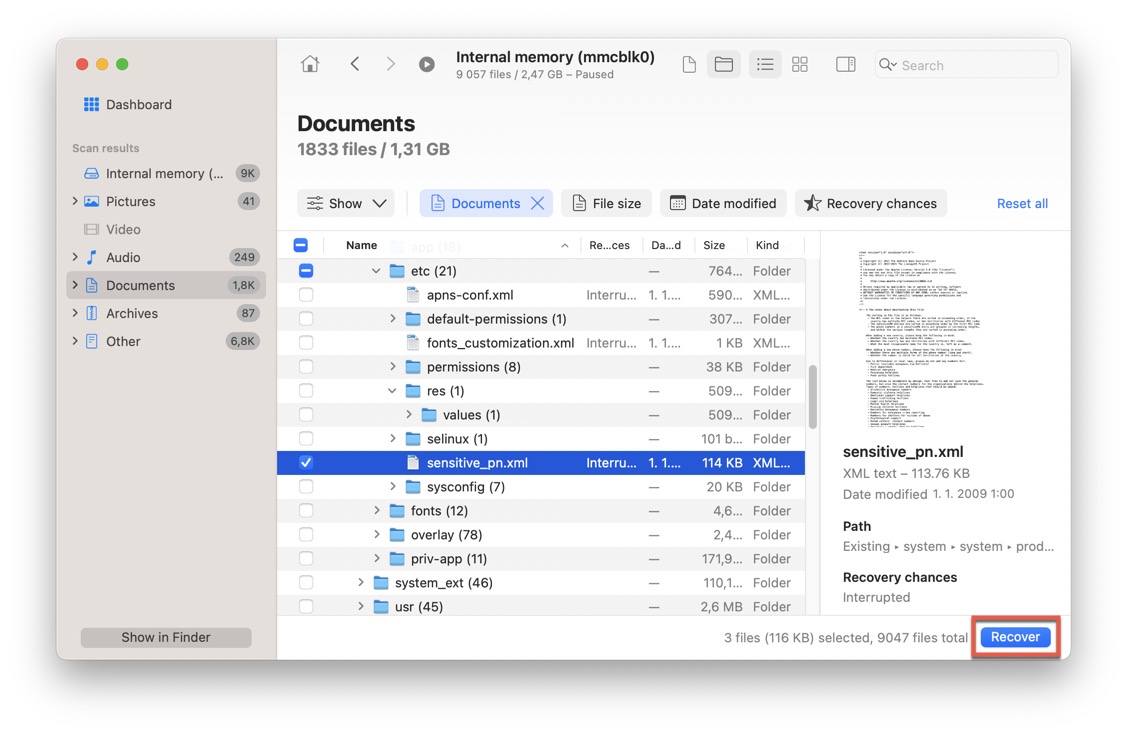
Task: Collapse the res (1) folder
Action: coord(392,391)
